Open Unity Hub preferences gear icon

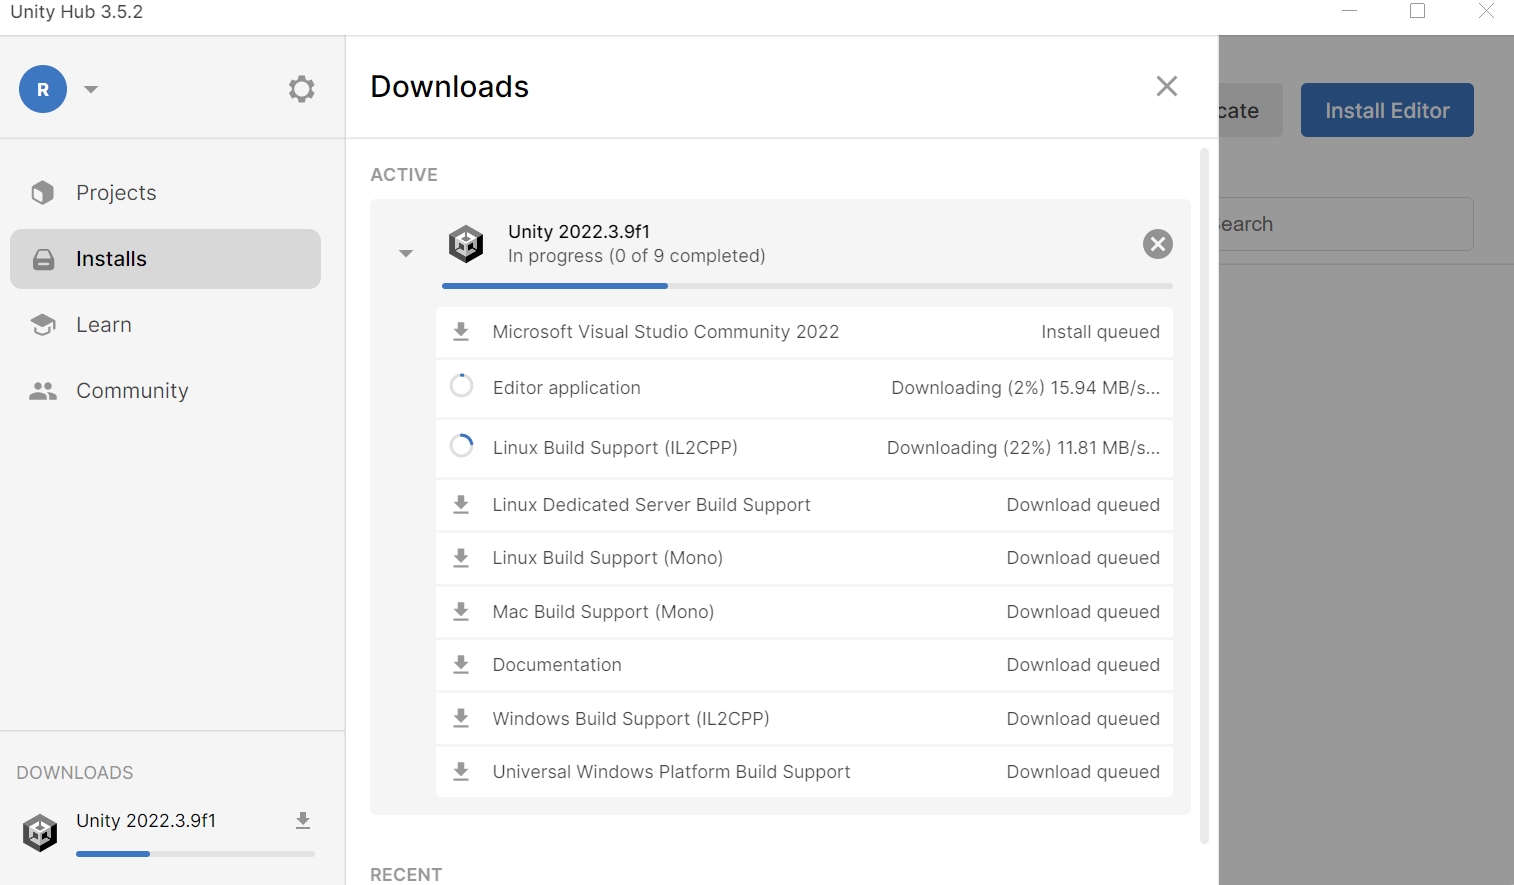(x=301, y=89)
